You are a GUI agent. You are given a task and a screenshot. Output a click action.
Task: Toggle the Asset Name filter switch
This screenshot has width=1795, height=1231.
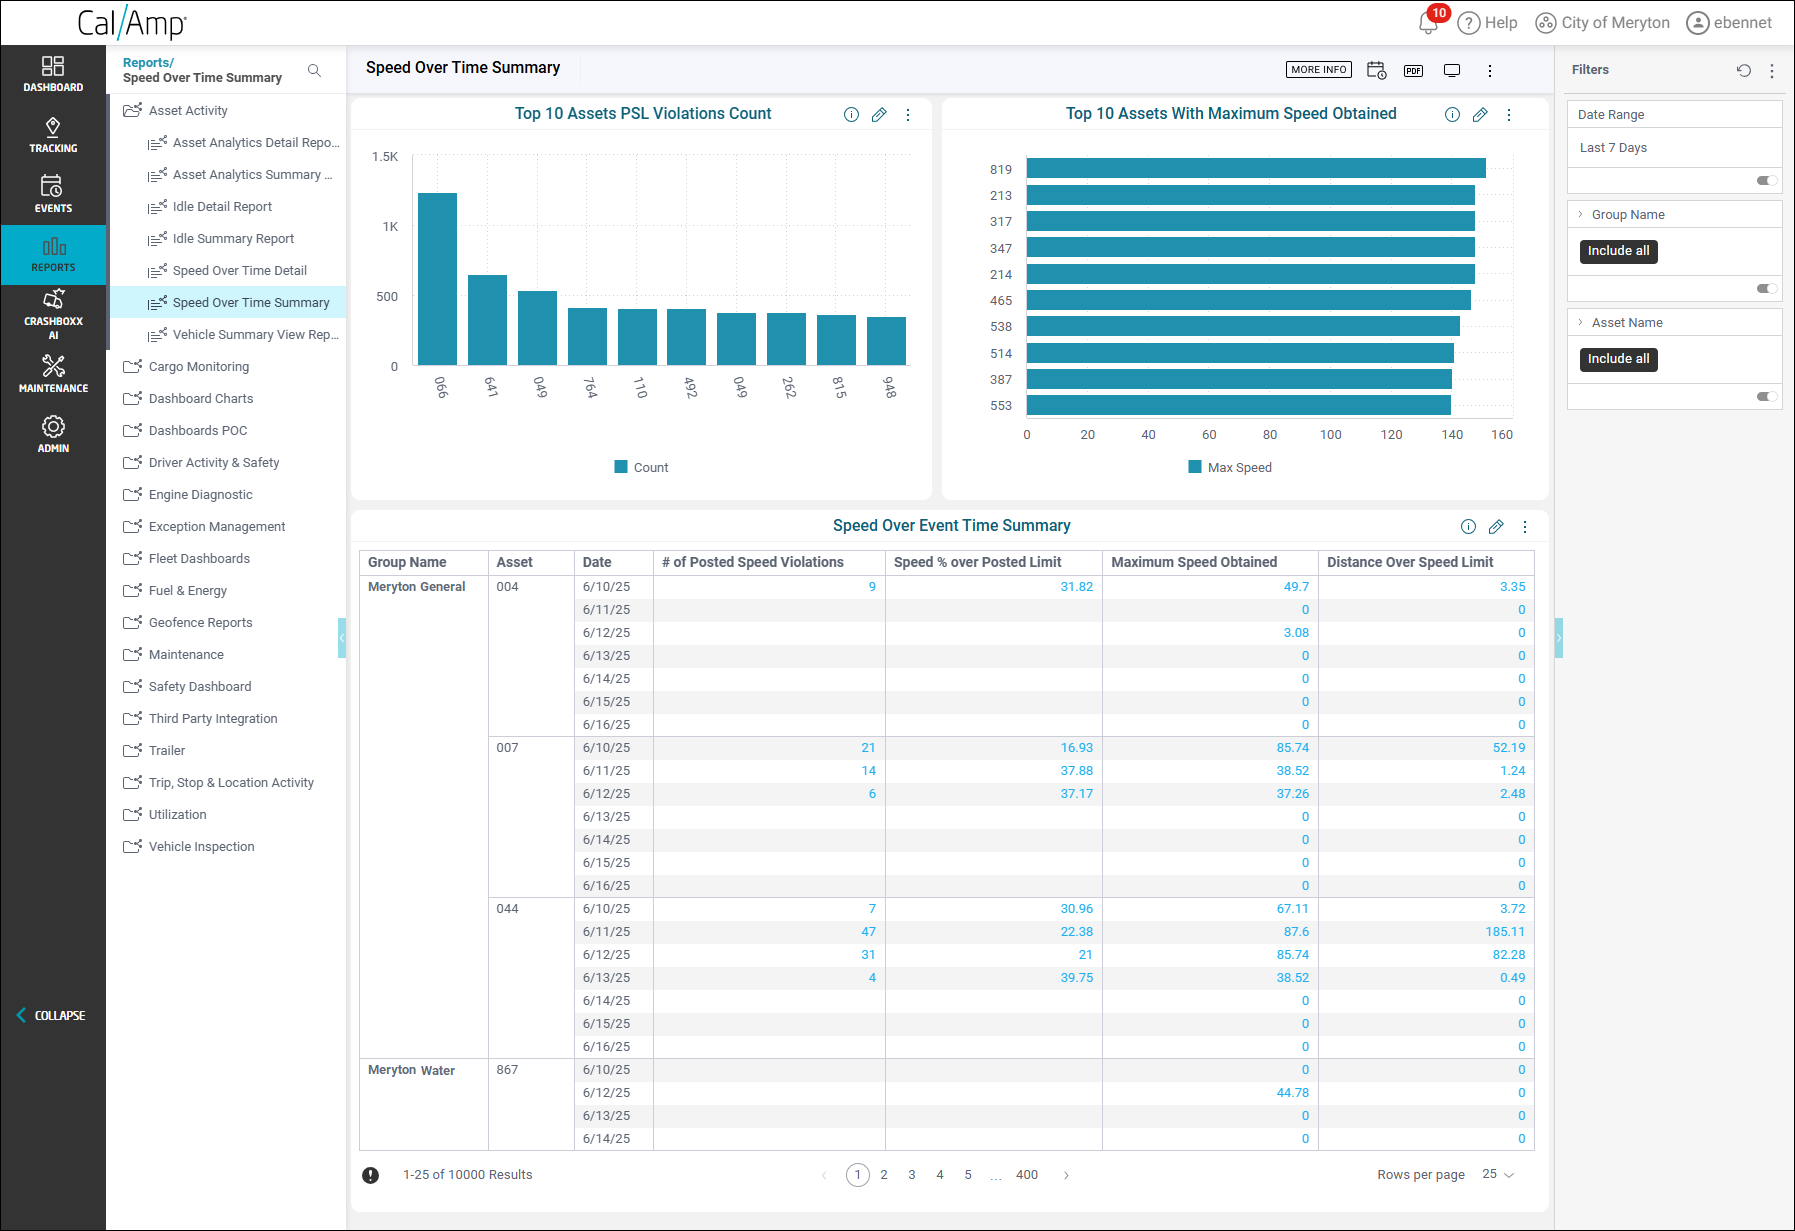pos(1767,397)
